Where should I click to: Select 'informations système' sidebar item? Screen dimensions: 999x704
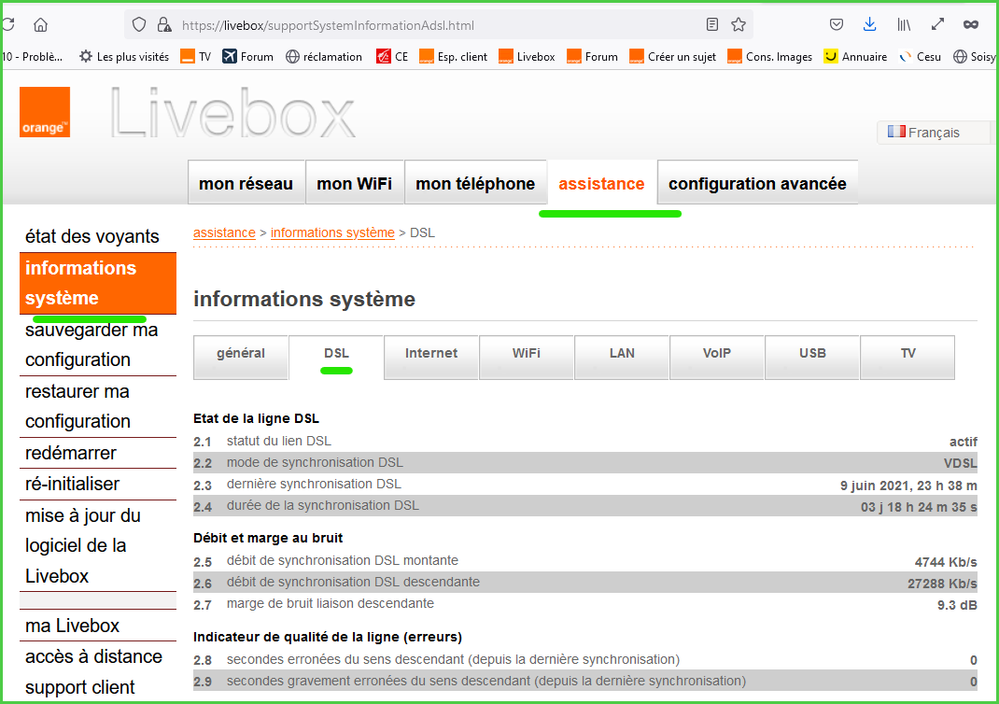pos(98,283)
